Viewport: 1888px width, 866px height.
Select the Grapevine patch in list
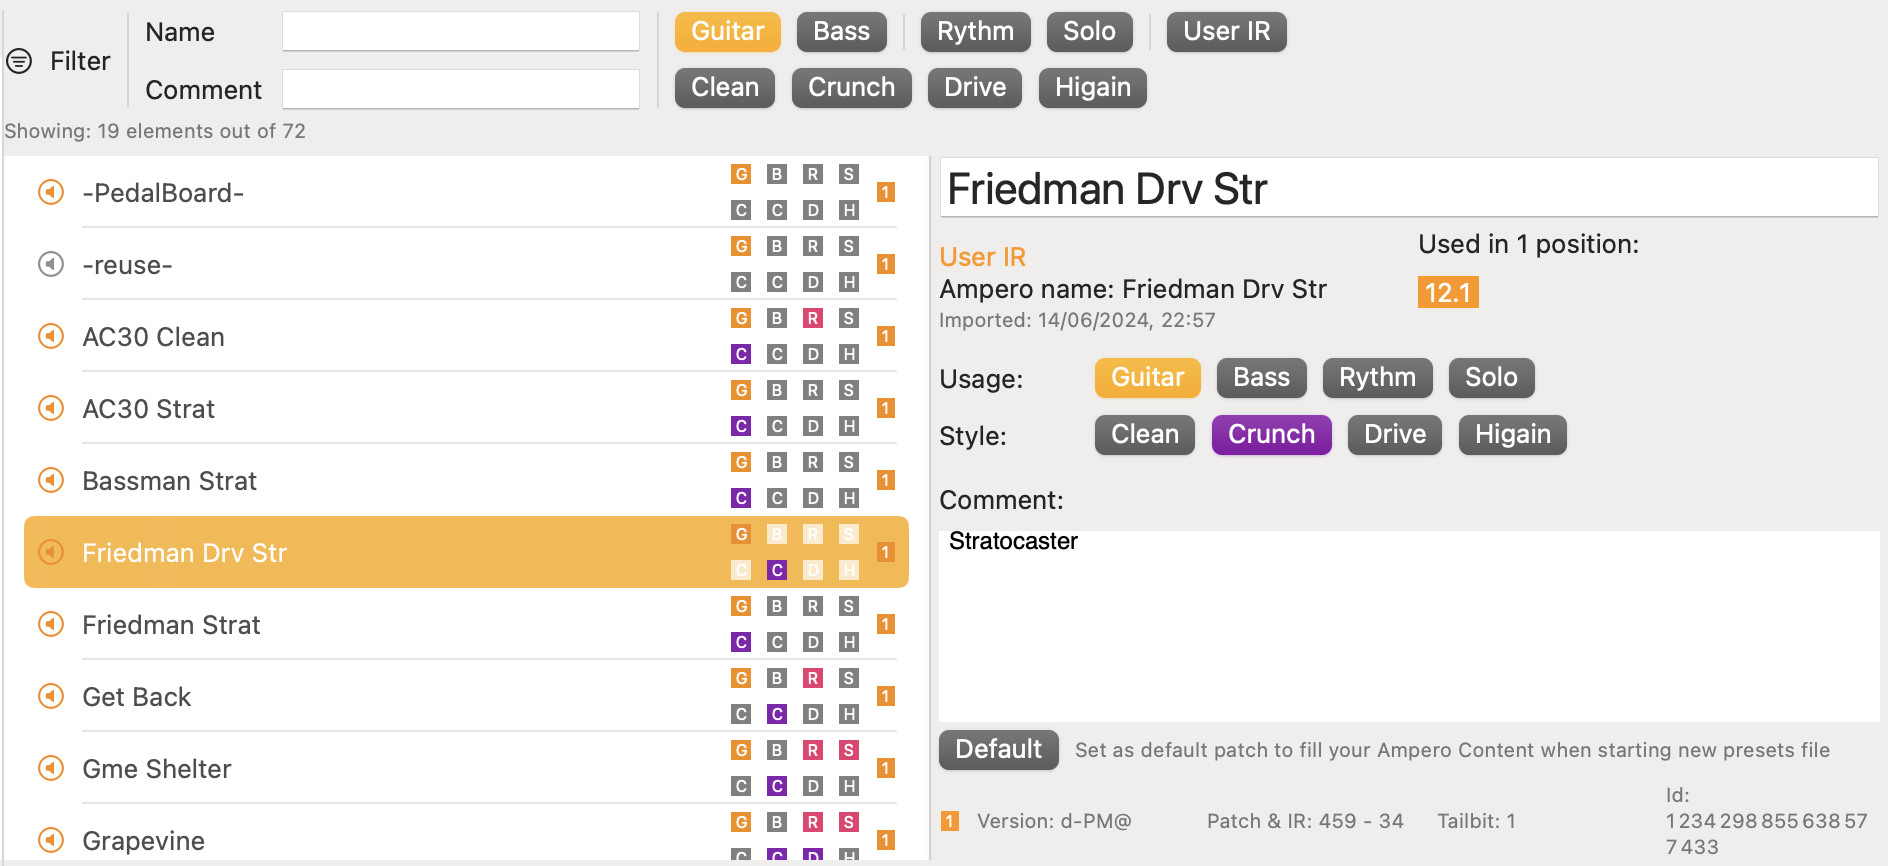(x=144, y=840)
